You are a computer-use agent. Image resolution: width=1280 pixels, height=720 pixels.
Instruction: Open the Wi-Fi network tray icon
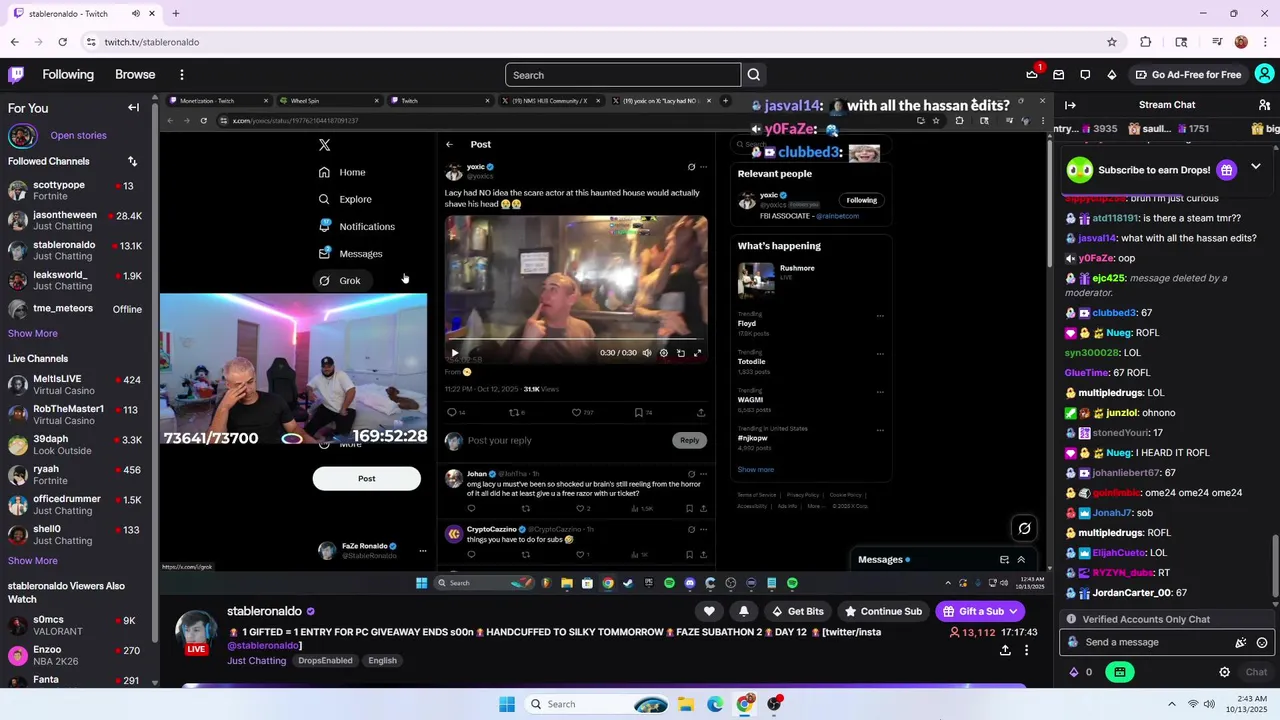click(1193, 704)
